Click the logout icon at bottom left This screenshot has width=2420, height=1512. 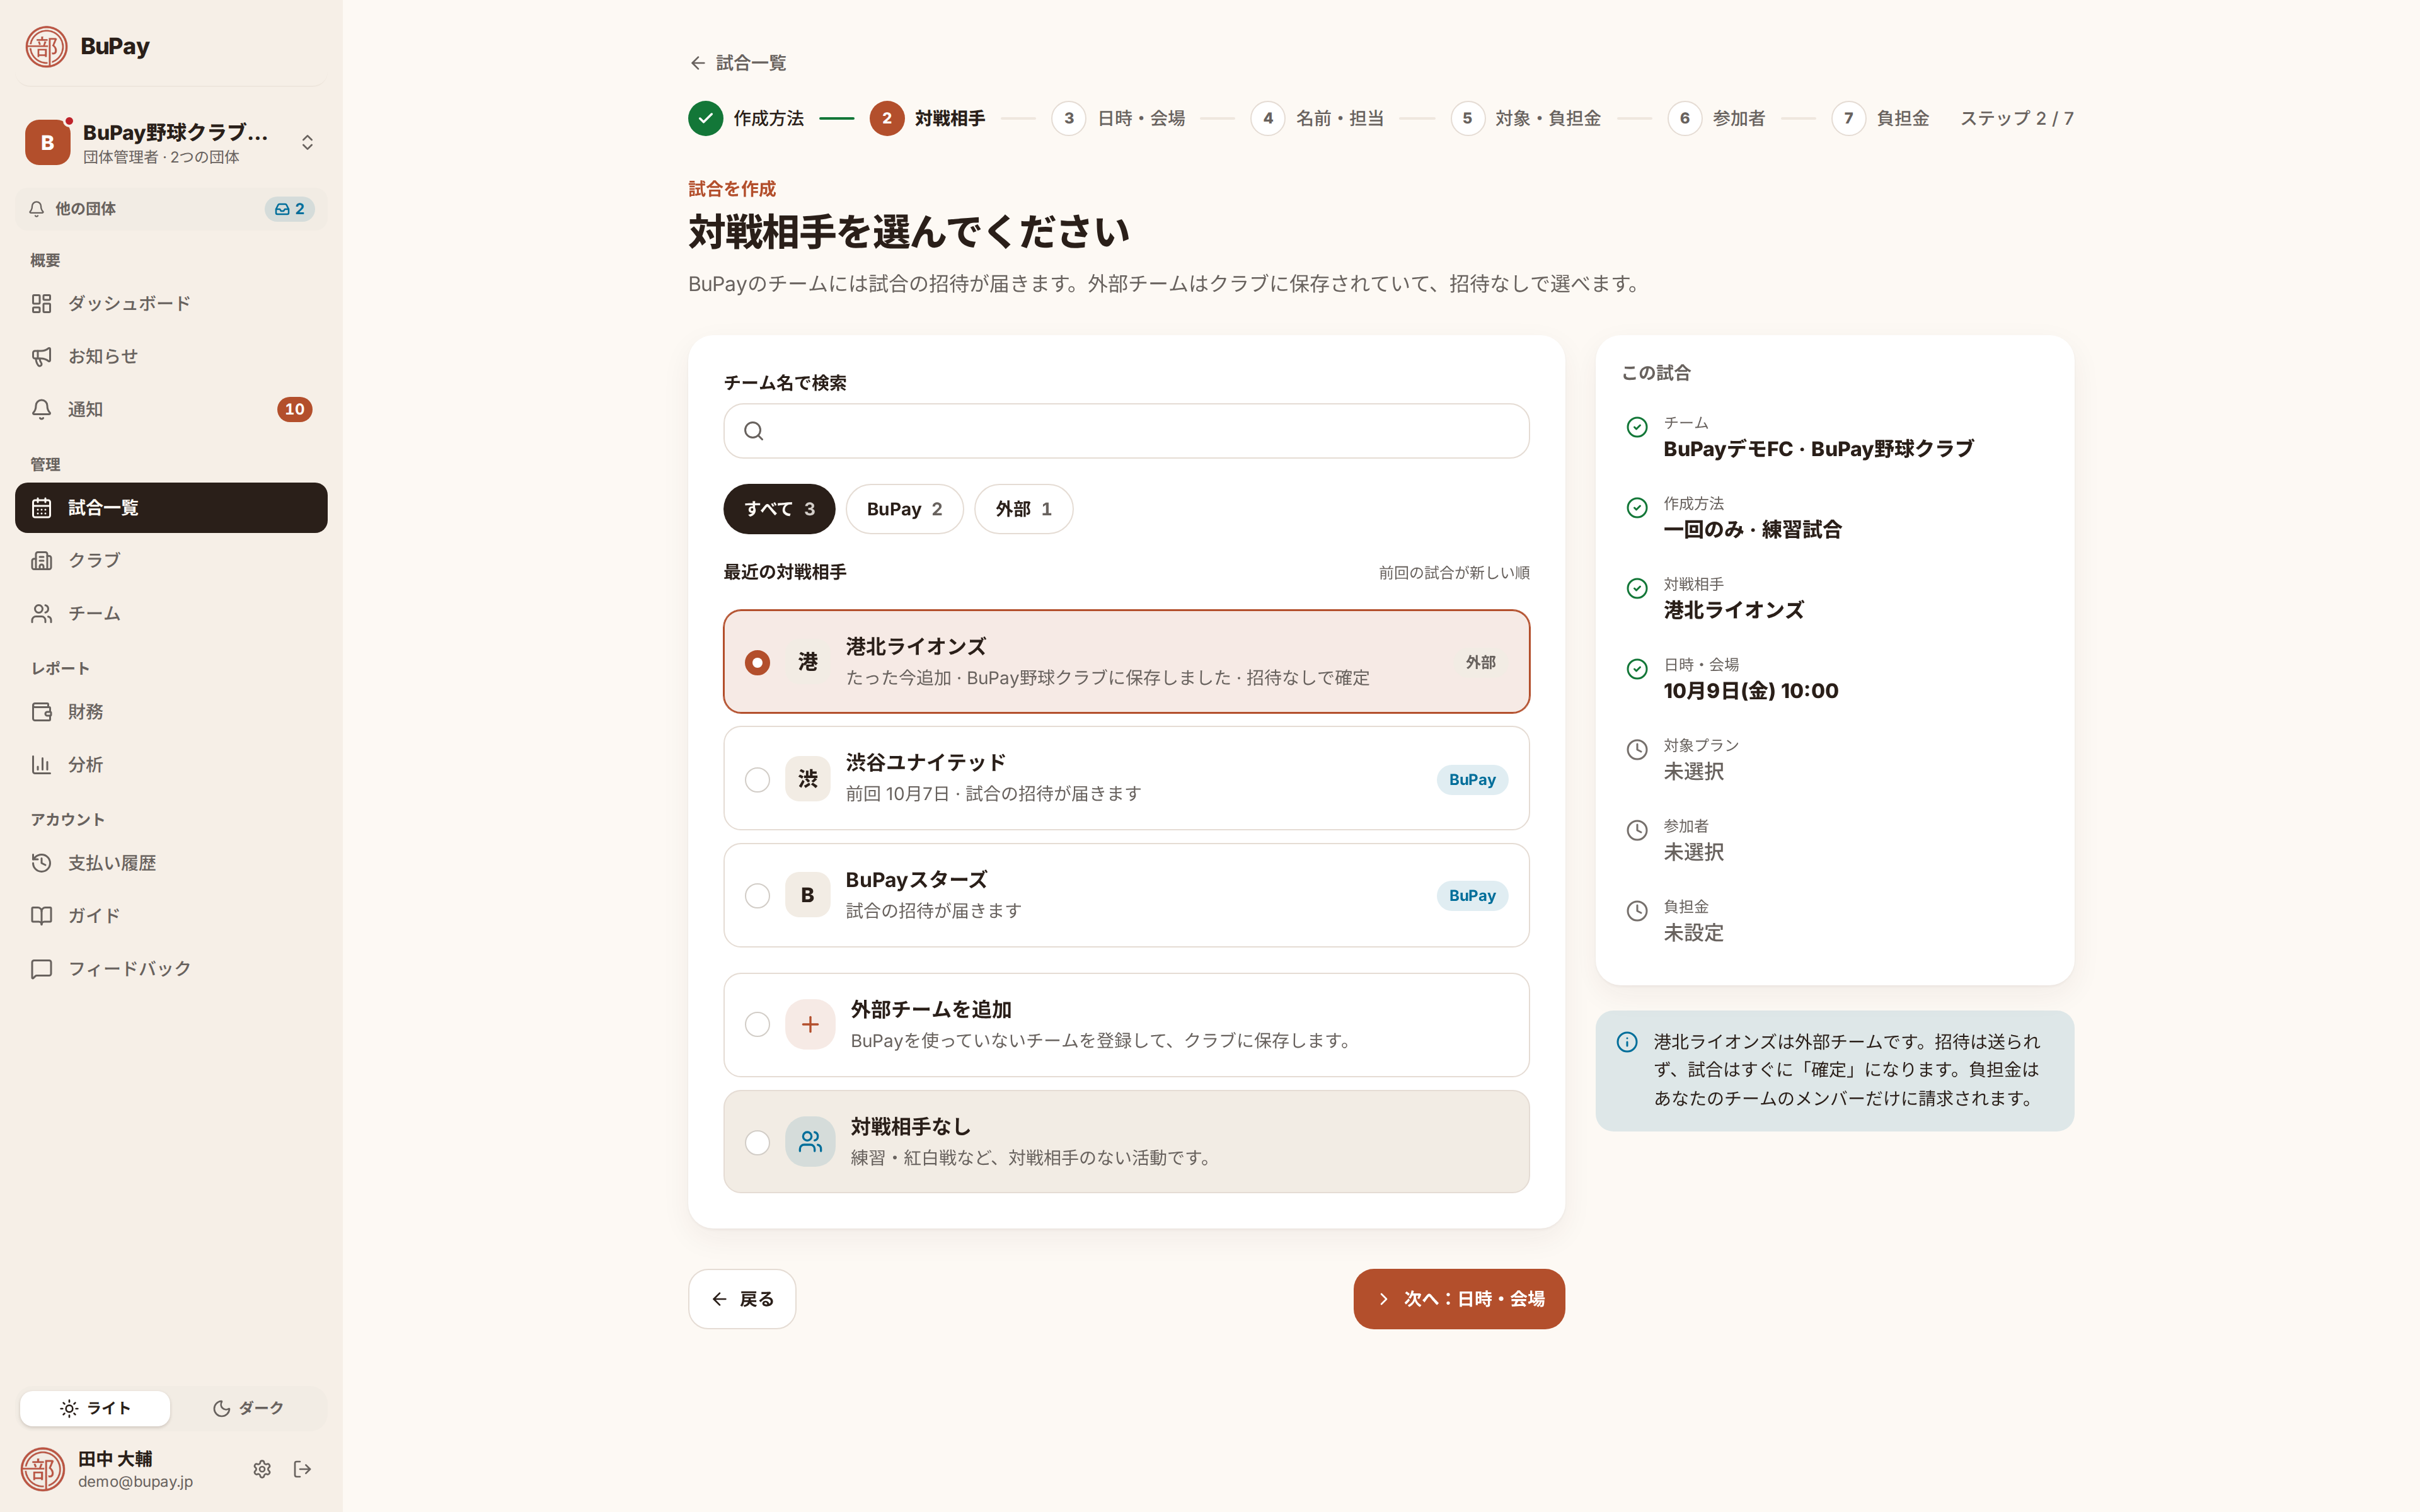[x=302, y=1469]
